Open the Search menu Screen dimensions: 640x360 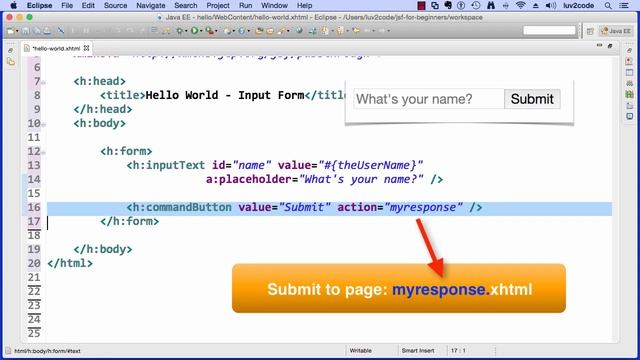click(x=186, y=5)
